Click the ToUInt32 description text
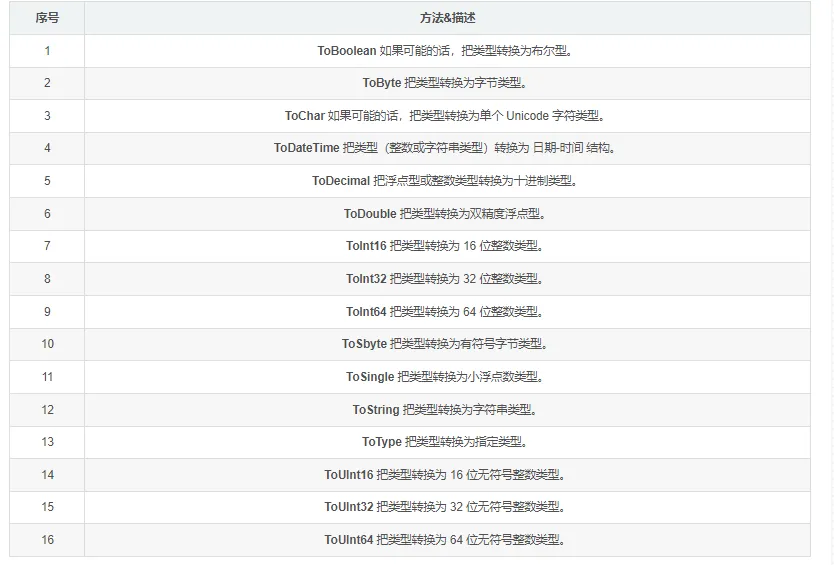This screenshot has width=834, height=565. pyautogui.click(x=445, y=507)
